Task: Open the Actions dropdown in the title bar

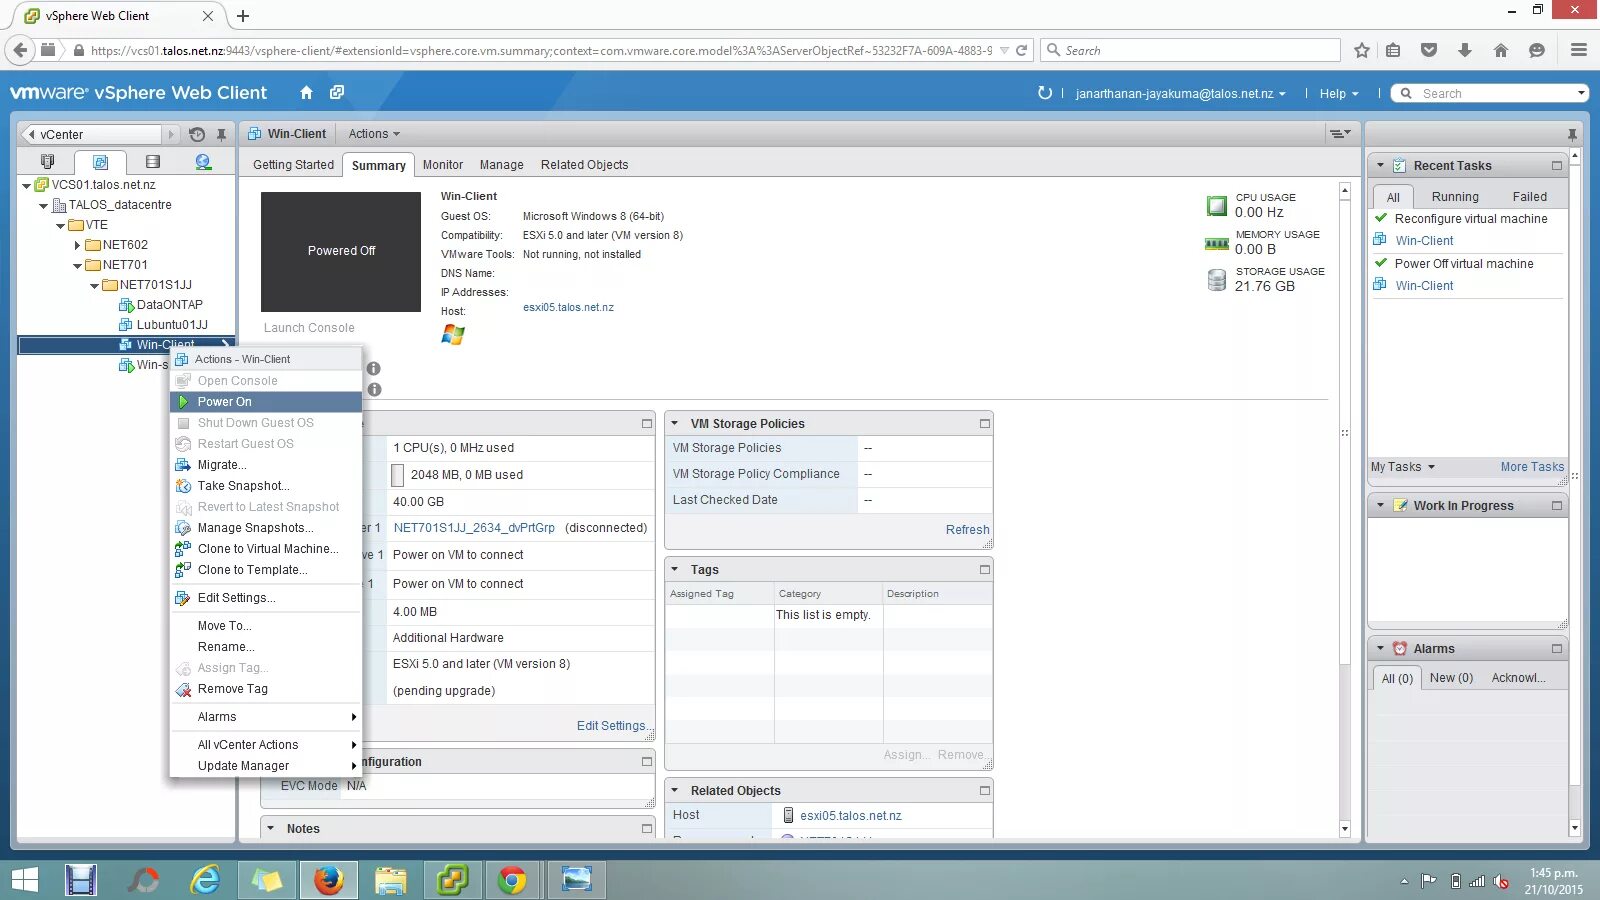Action: pos(374,134)
